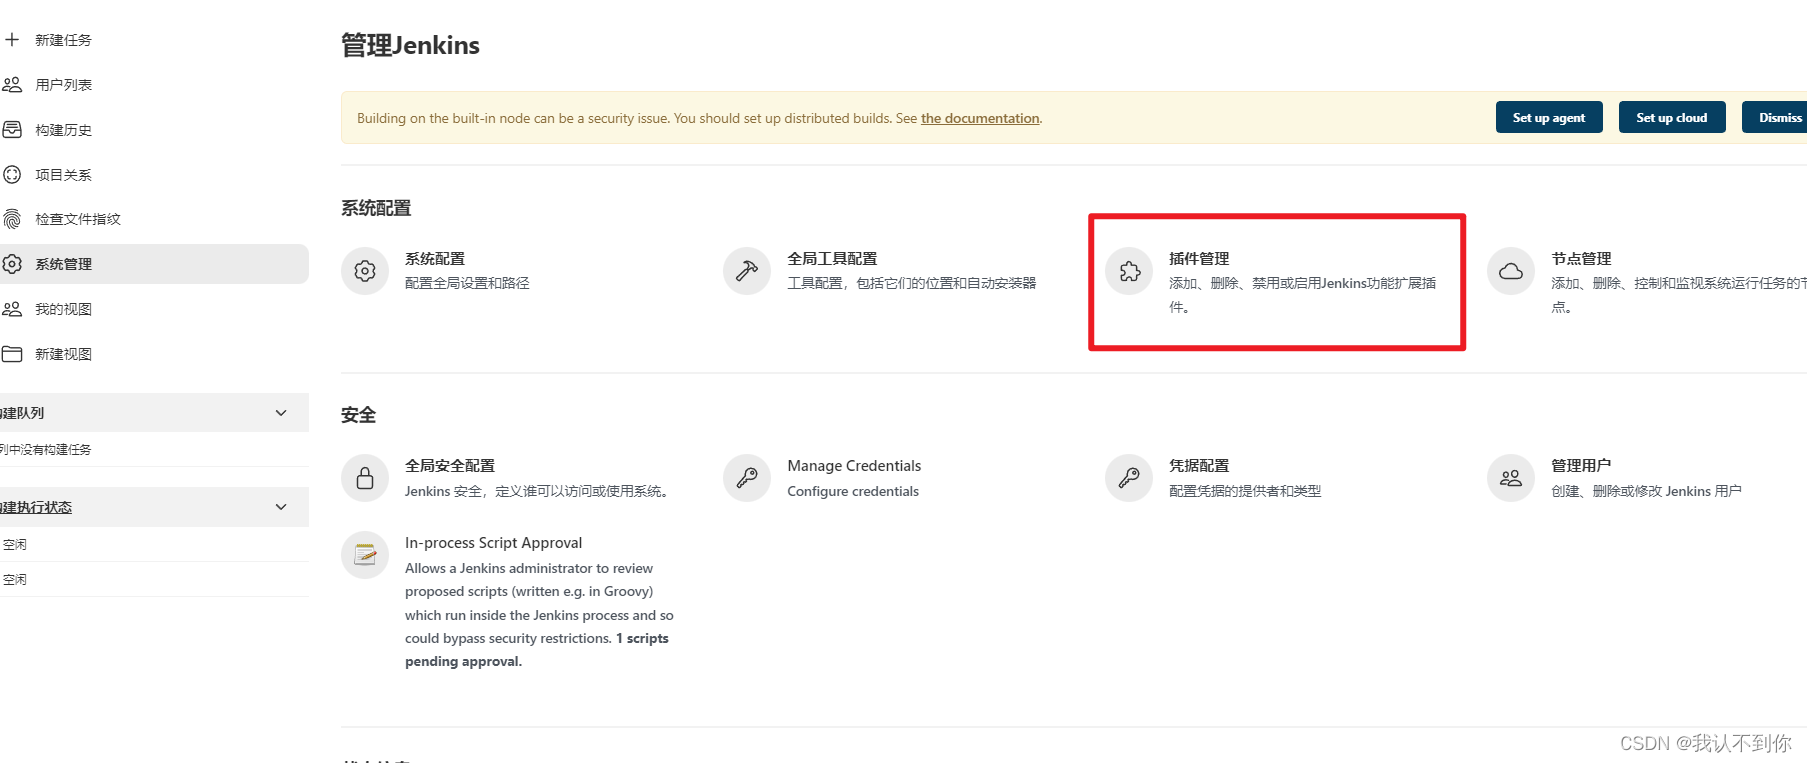Image resolution: width=1807 pixels, height=763 pixels.
Task: Click the gear icon for 系统配置
Action: click(365, 271)
